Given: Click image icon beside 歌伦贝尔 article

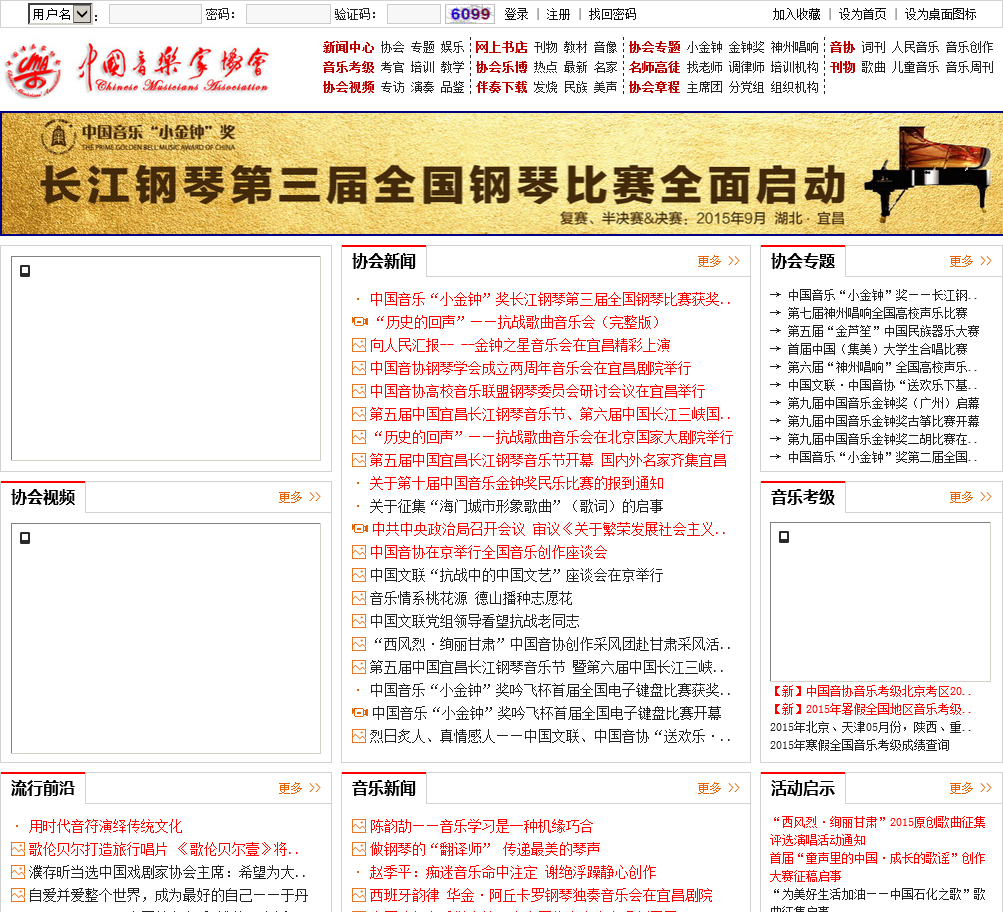Looking at the screenshot, I should pyautogui.click(x=18, y=849).
